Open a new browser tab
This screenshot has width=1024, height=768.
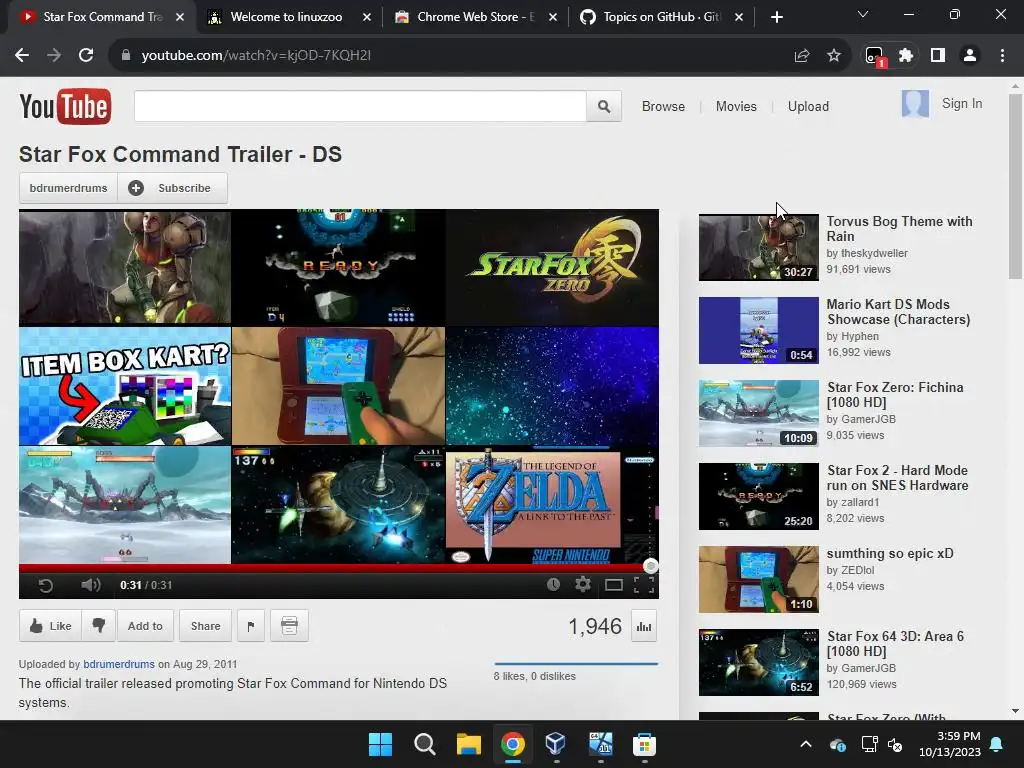click(x=776, y=18)
